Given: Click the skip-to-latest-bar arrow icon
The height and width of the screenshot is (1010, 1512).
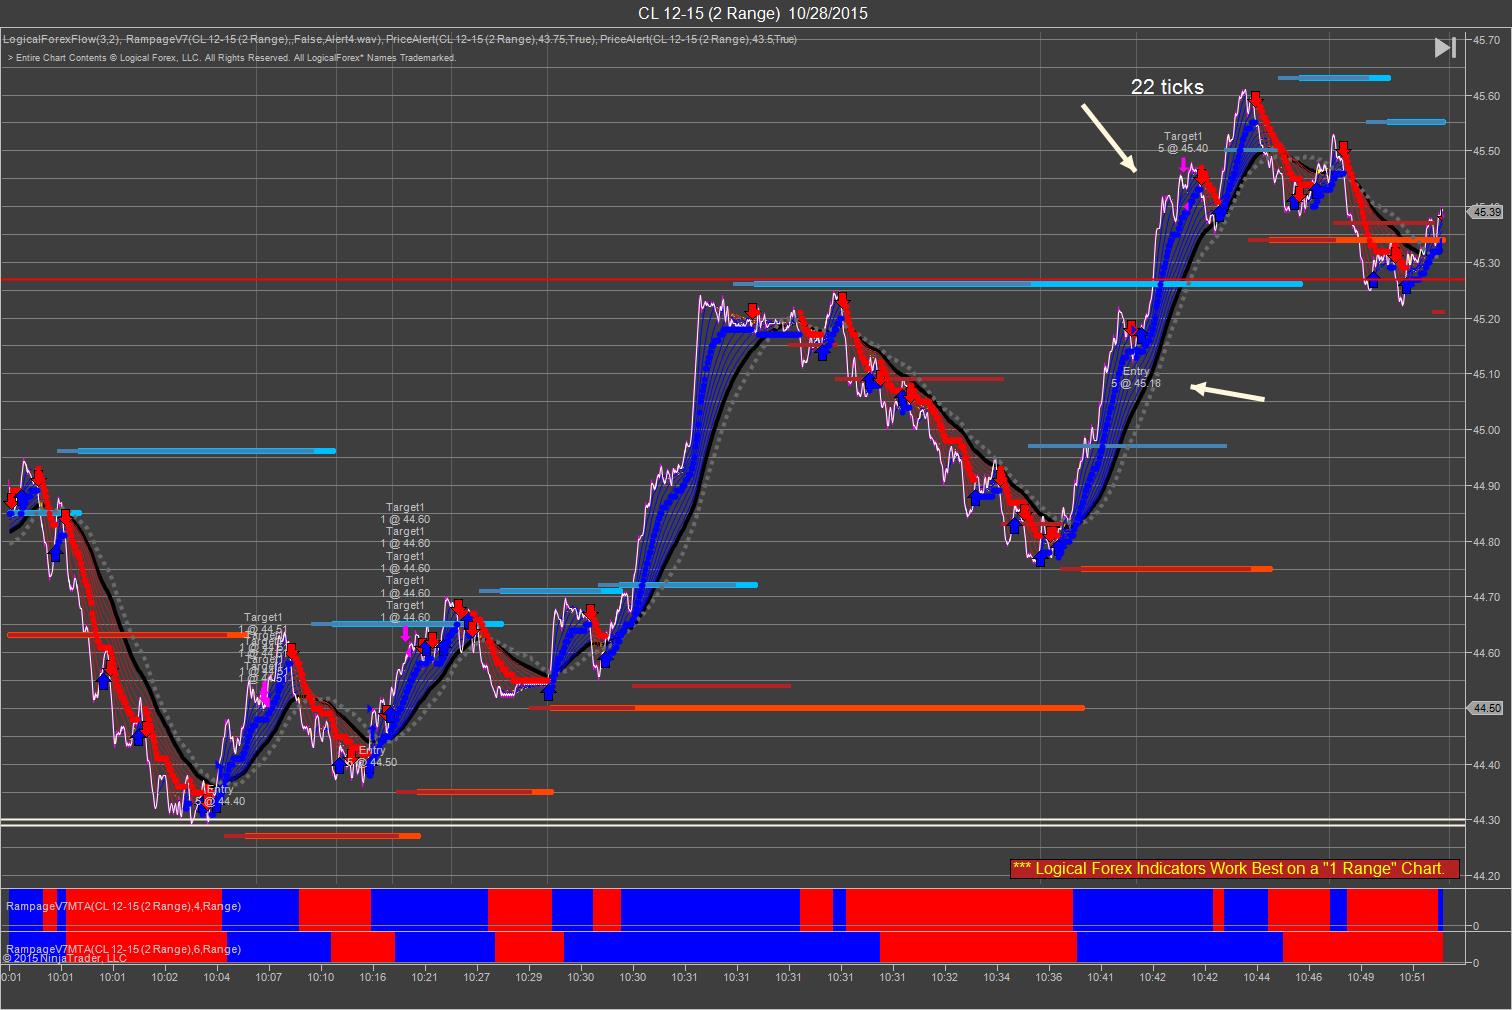Looking at the screenshot, I should pyautogui.click(x=1445, y=47).
